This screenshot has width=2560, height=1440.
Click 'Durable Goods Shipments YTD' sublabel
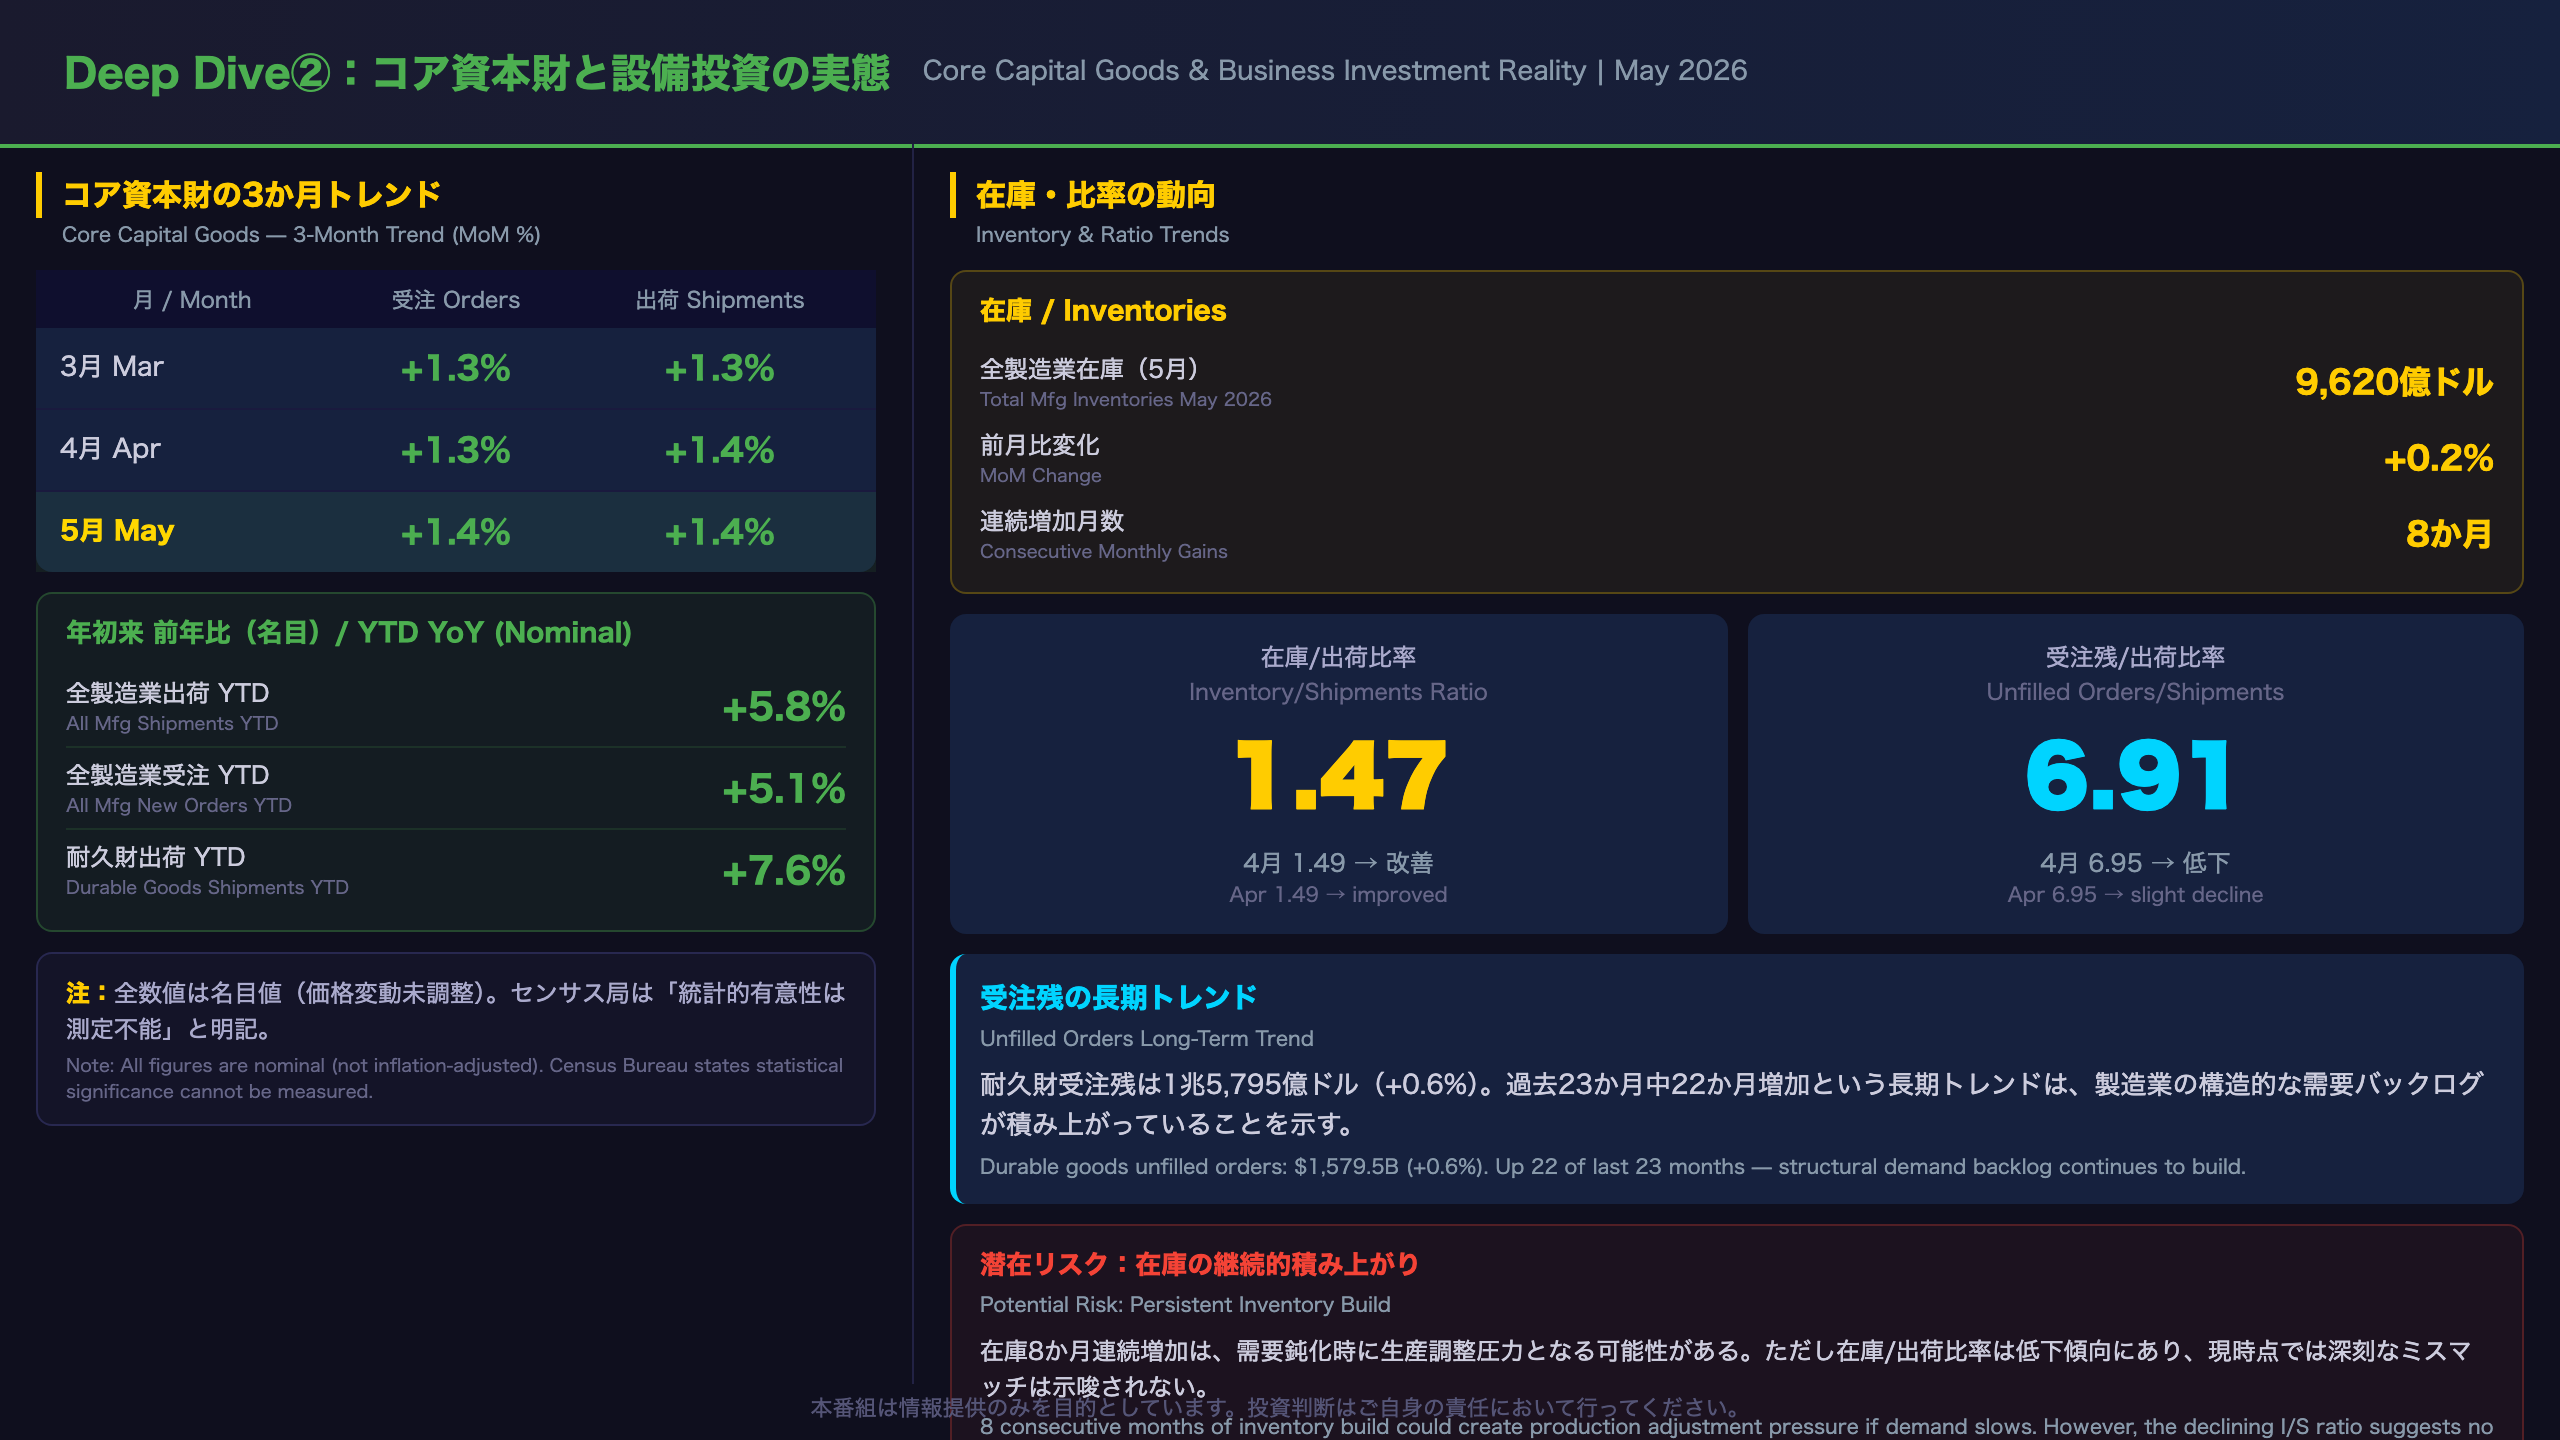tap(207, 887)
